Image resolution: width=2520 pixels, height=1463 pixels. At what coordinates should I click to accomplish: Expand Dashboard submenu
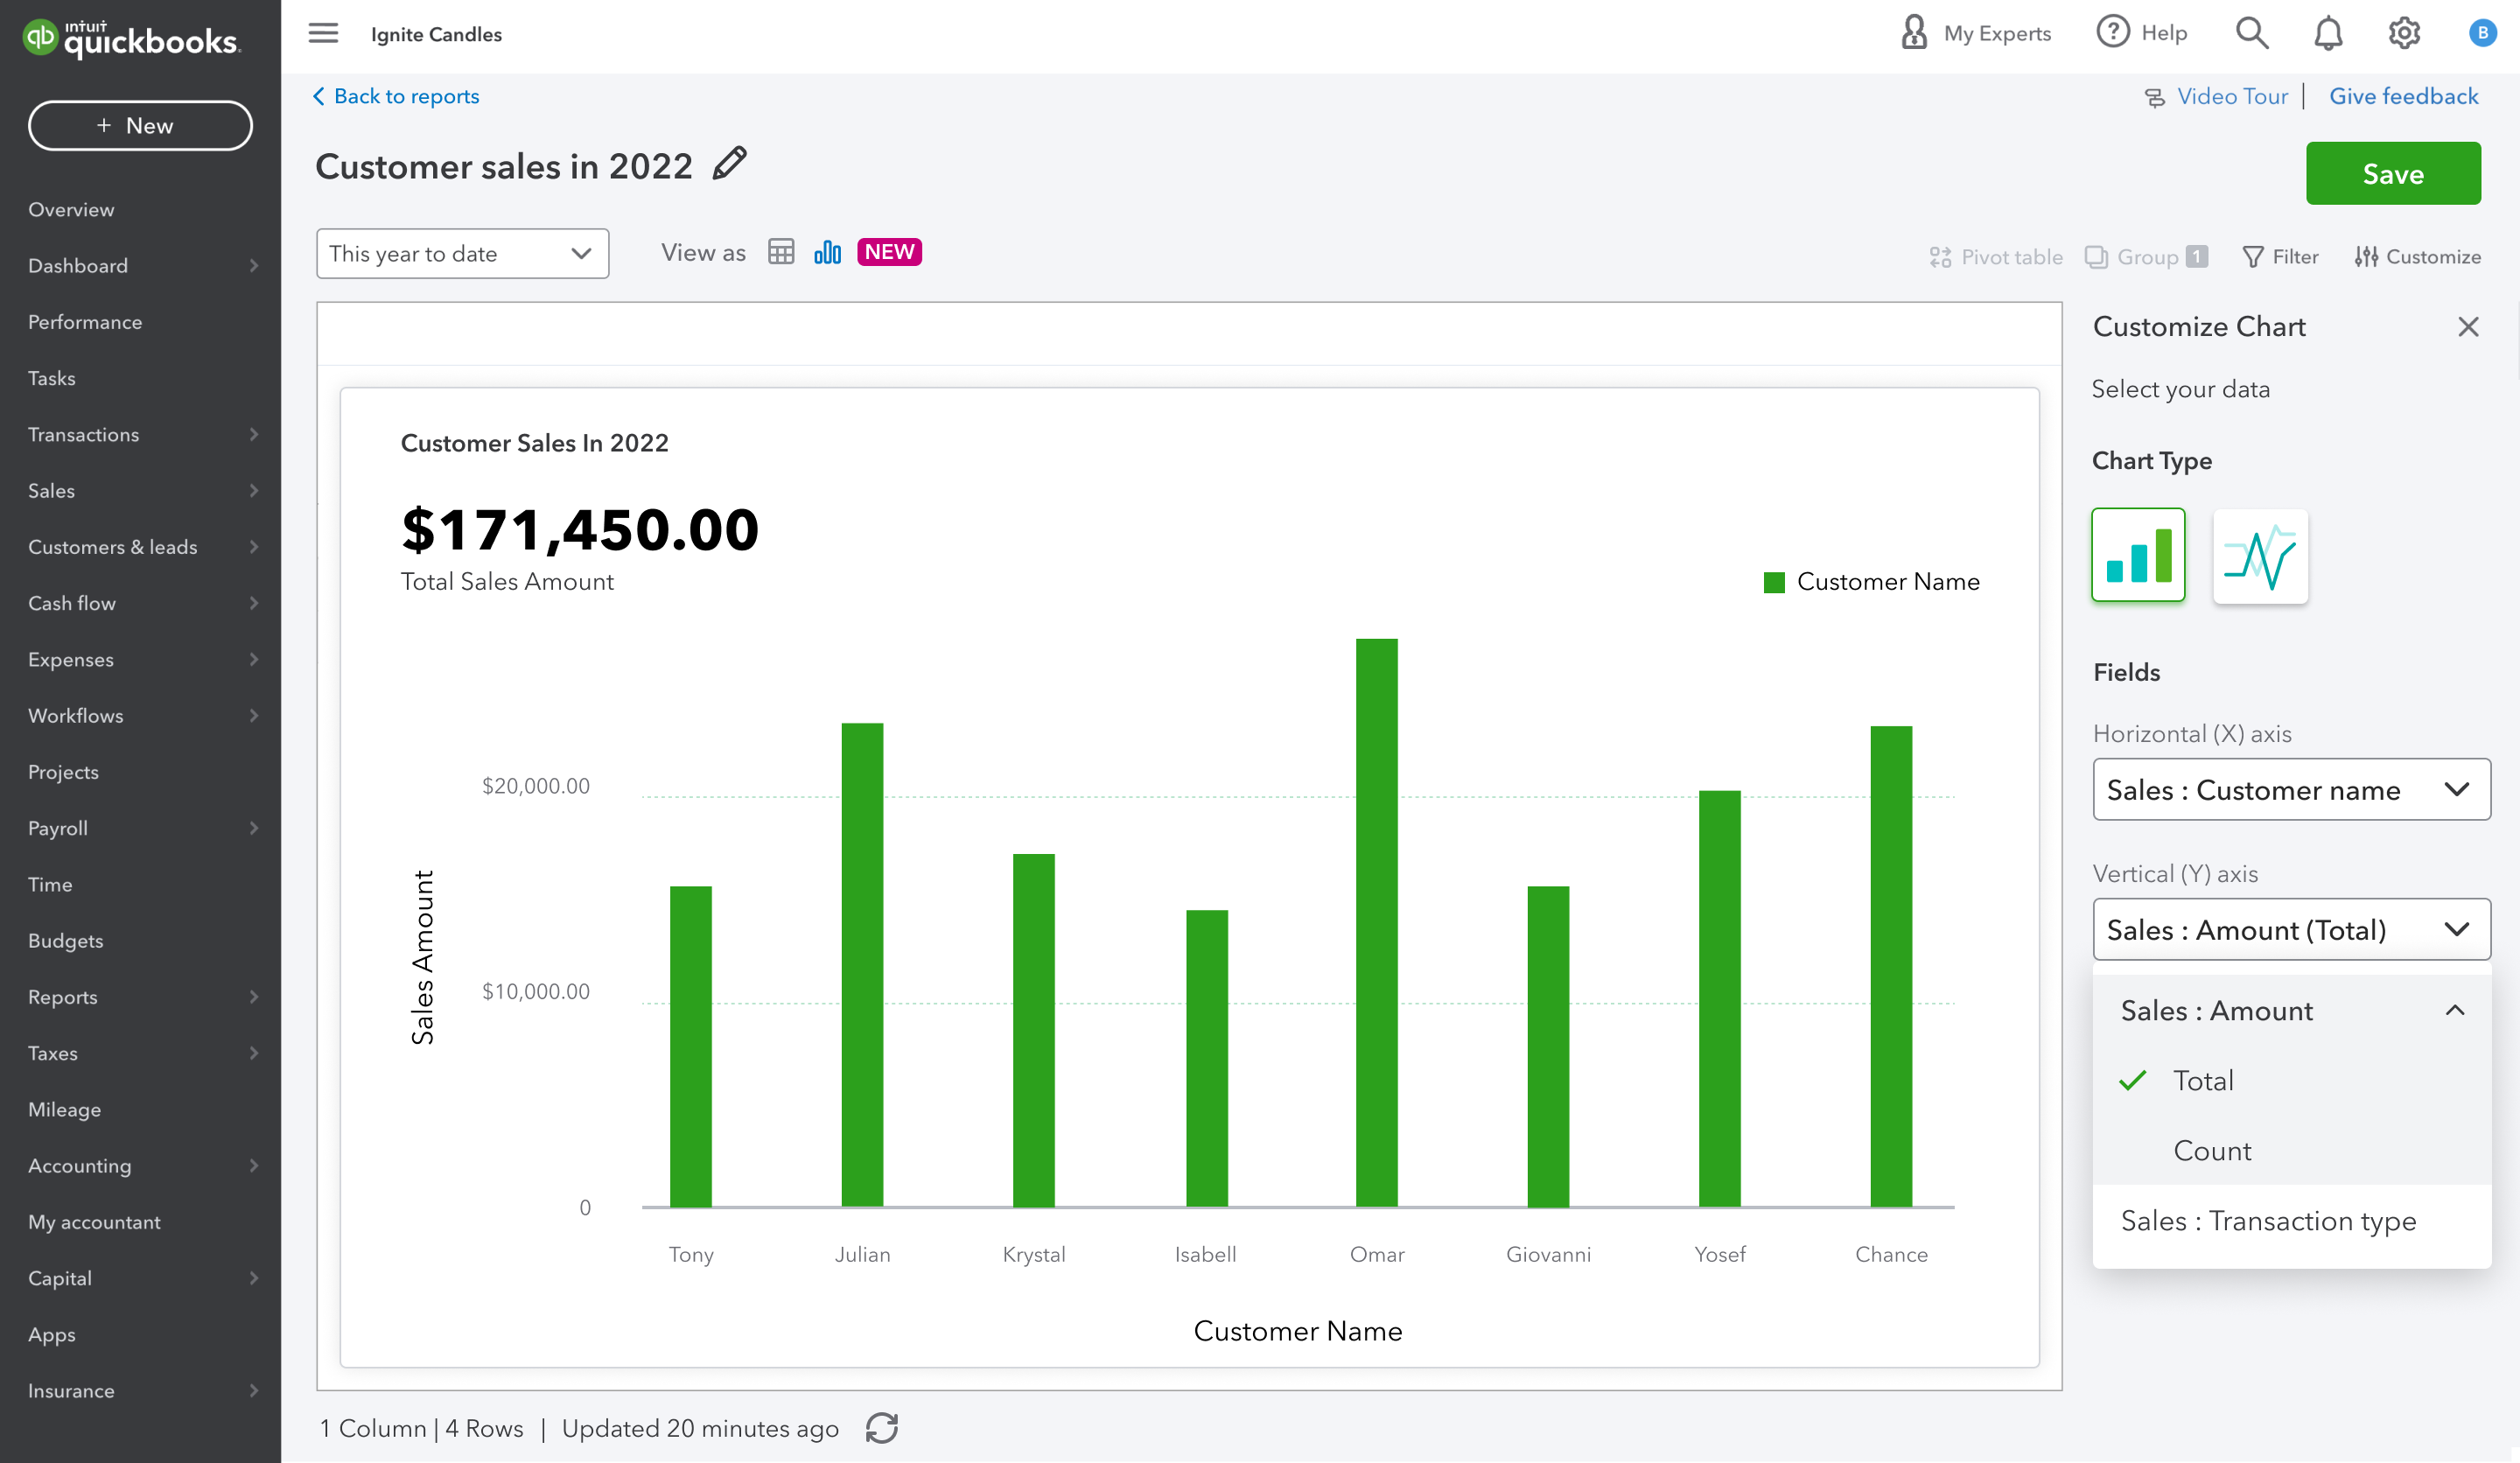[254, 266]
